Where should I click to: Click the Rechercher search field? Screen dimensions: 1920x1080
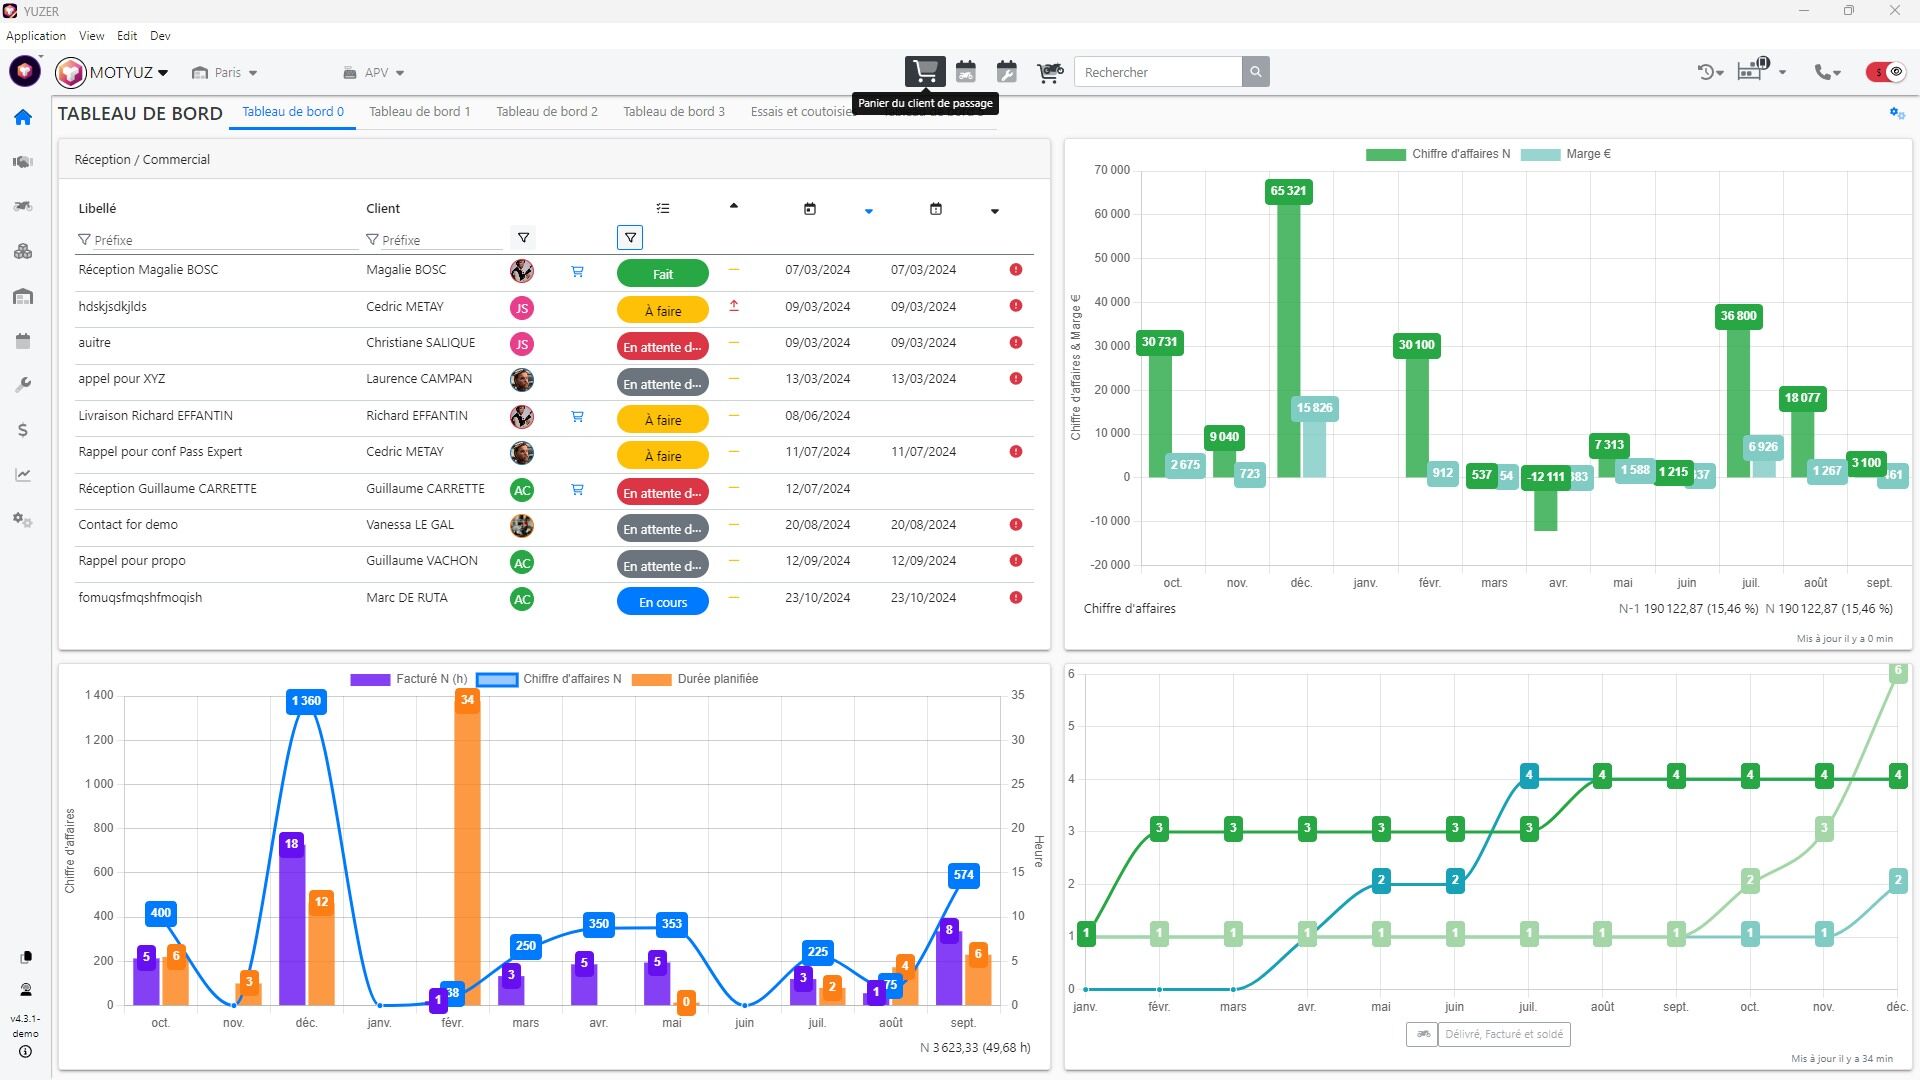[x=1157, y=72]
